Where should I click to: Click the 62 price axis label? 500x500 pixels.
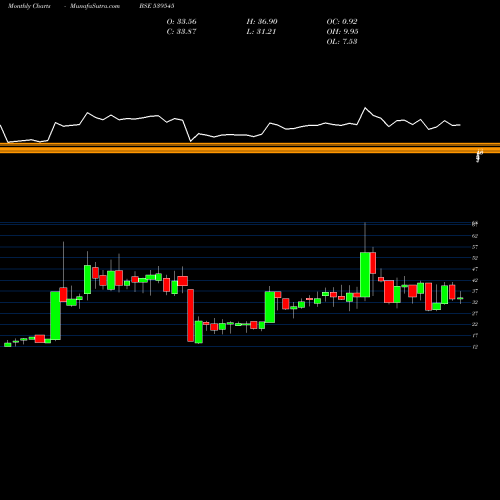pyautogui.click(x=475, y=236)
